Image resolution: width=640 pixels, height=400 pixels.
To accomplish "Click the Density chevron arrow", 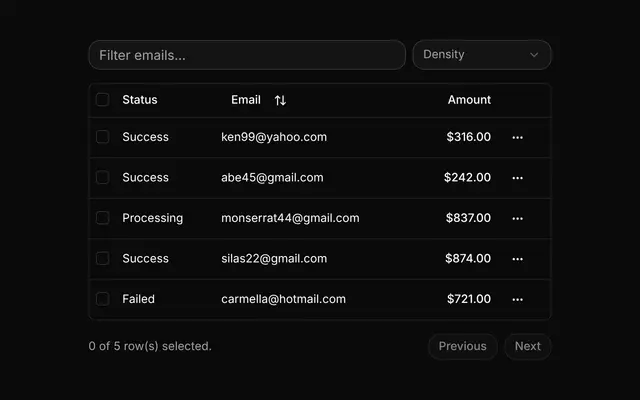I will [534, 55].
